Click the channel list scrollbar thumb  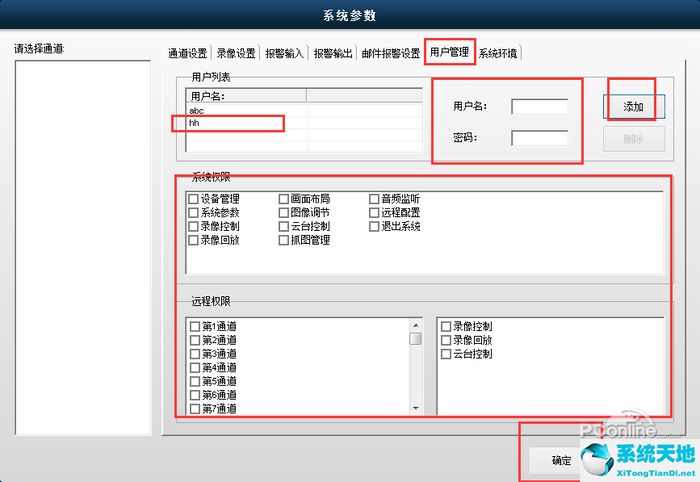pos(416,339)
